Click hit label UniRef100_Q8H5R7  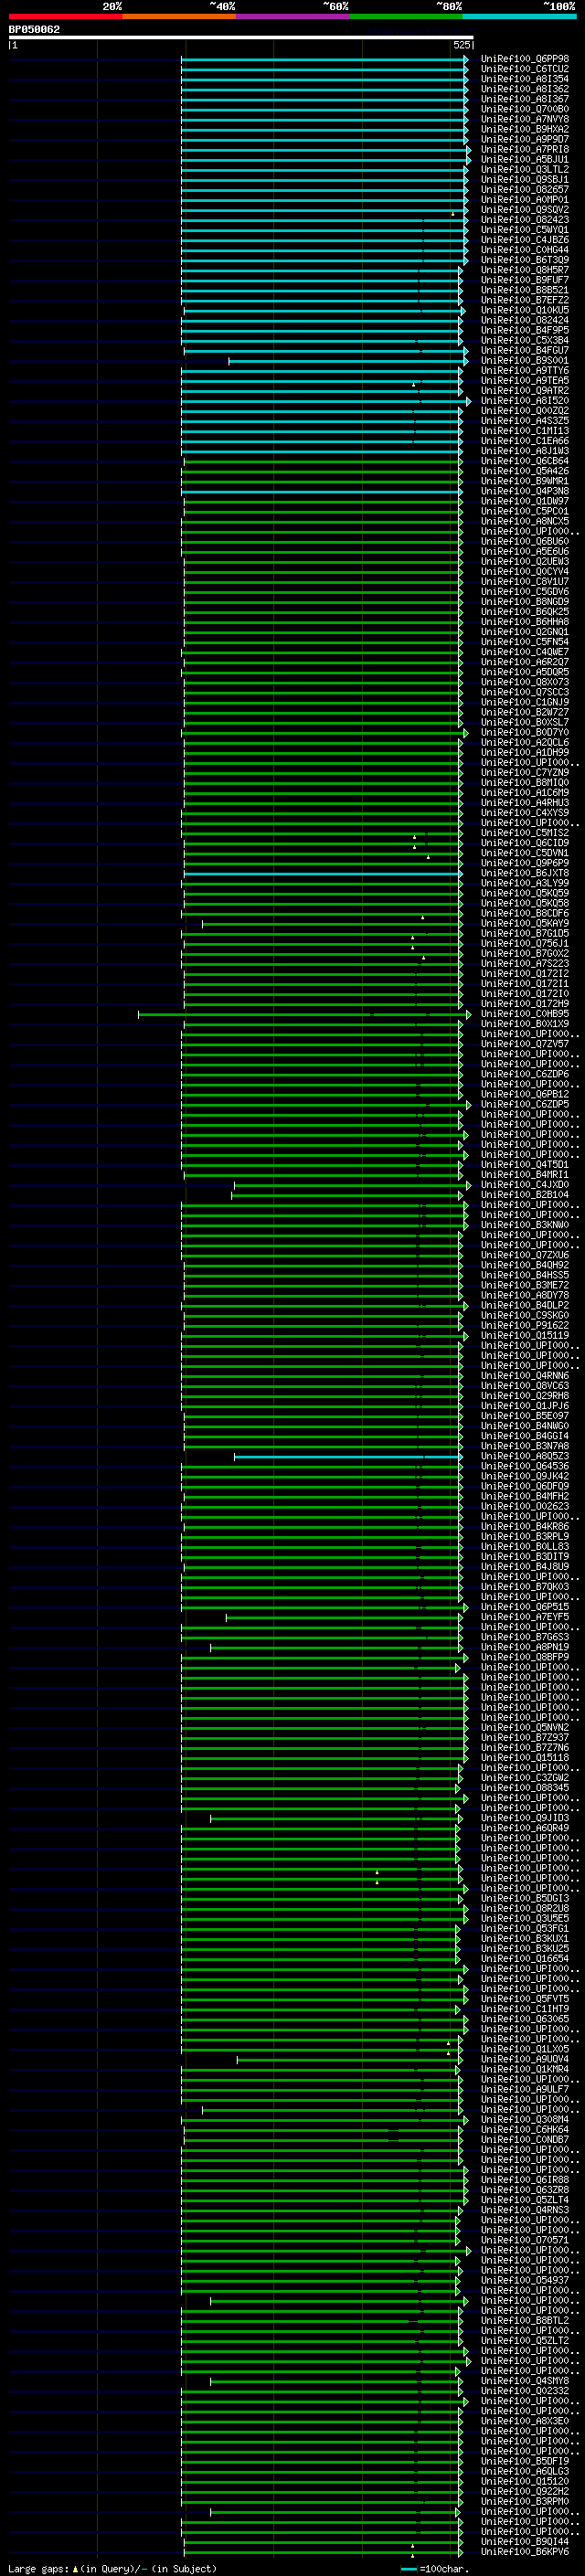[524, 270]
